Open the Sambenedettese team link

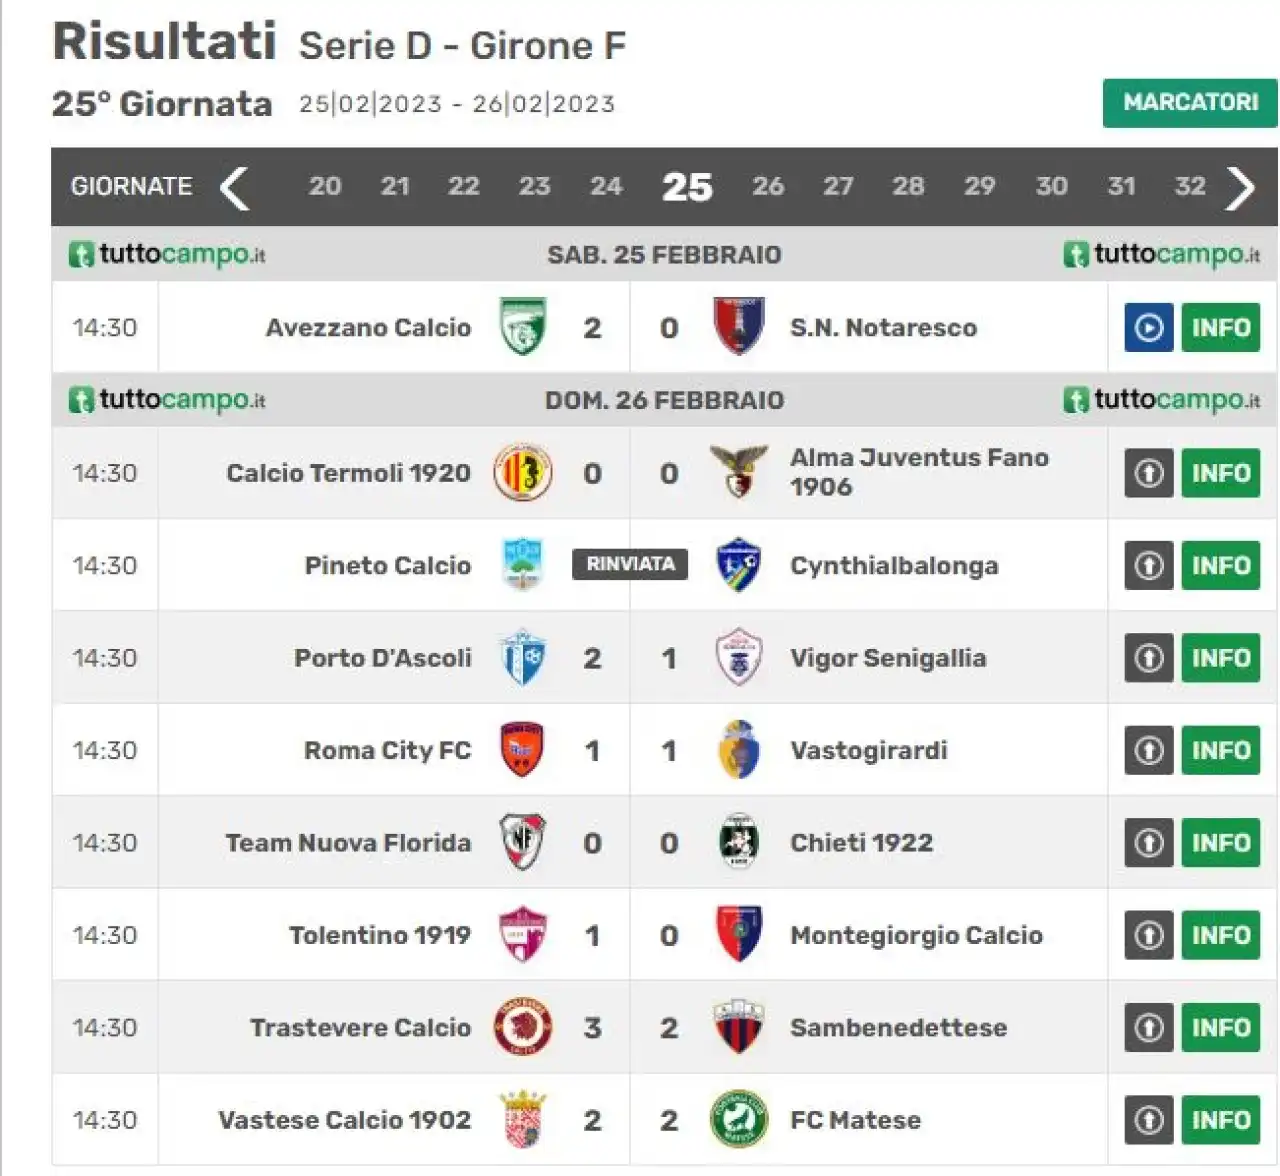(x=898, y=1028)
